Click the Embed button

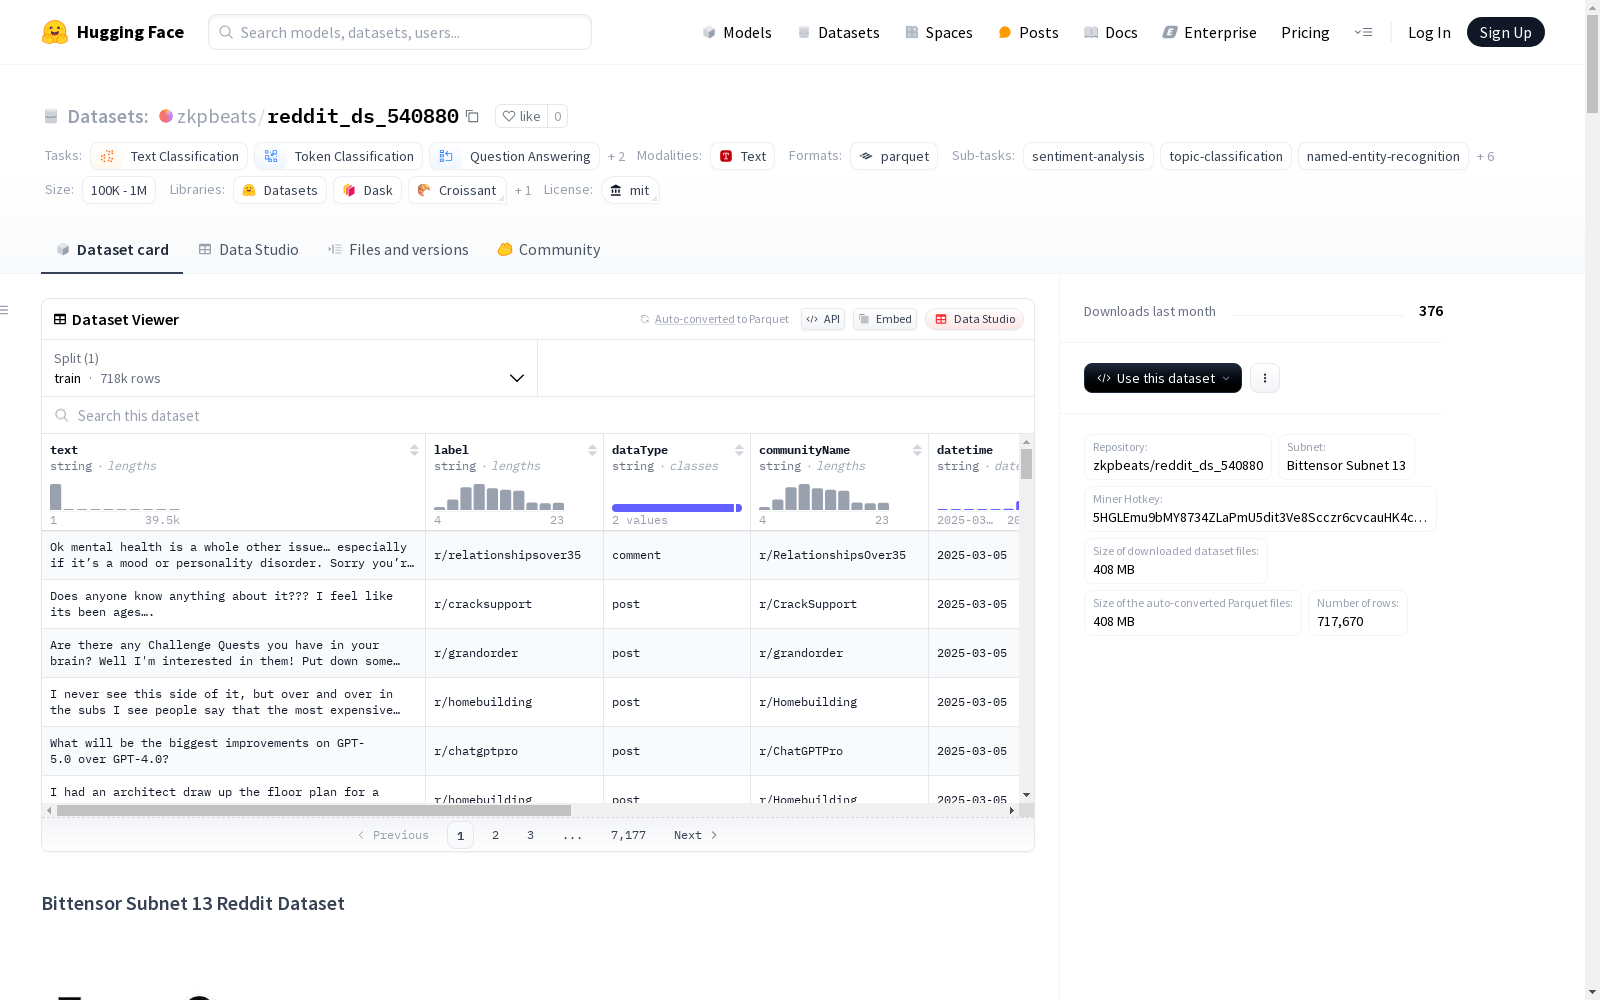point(885,319)
